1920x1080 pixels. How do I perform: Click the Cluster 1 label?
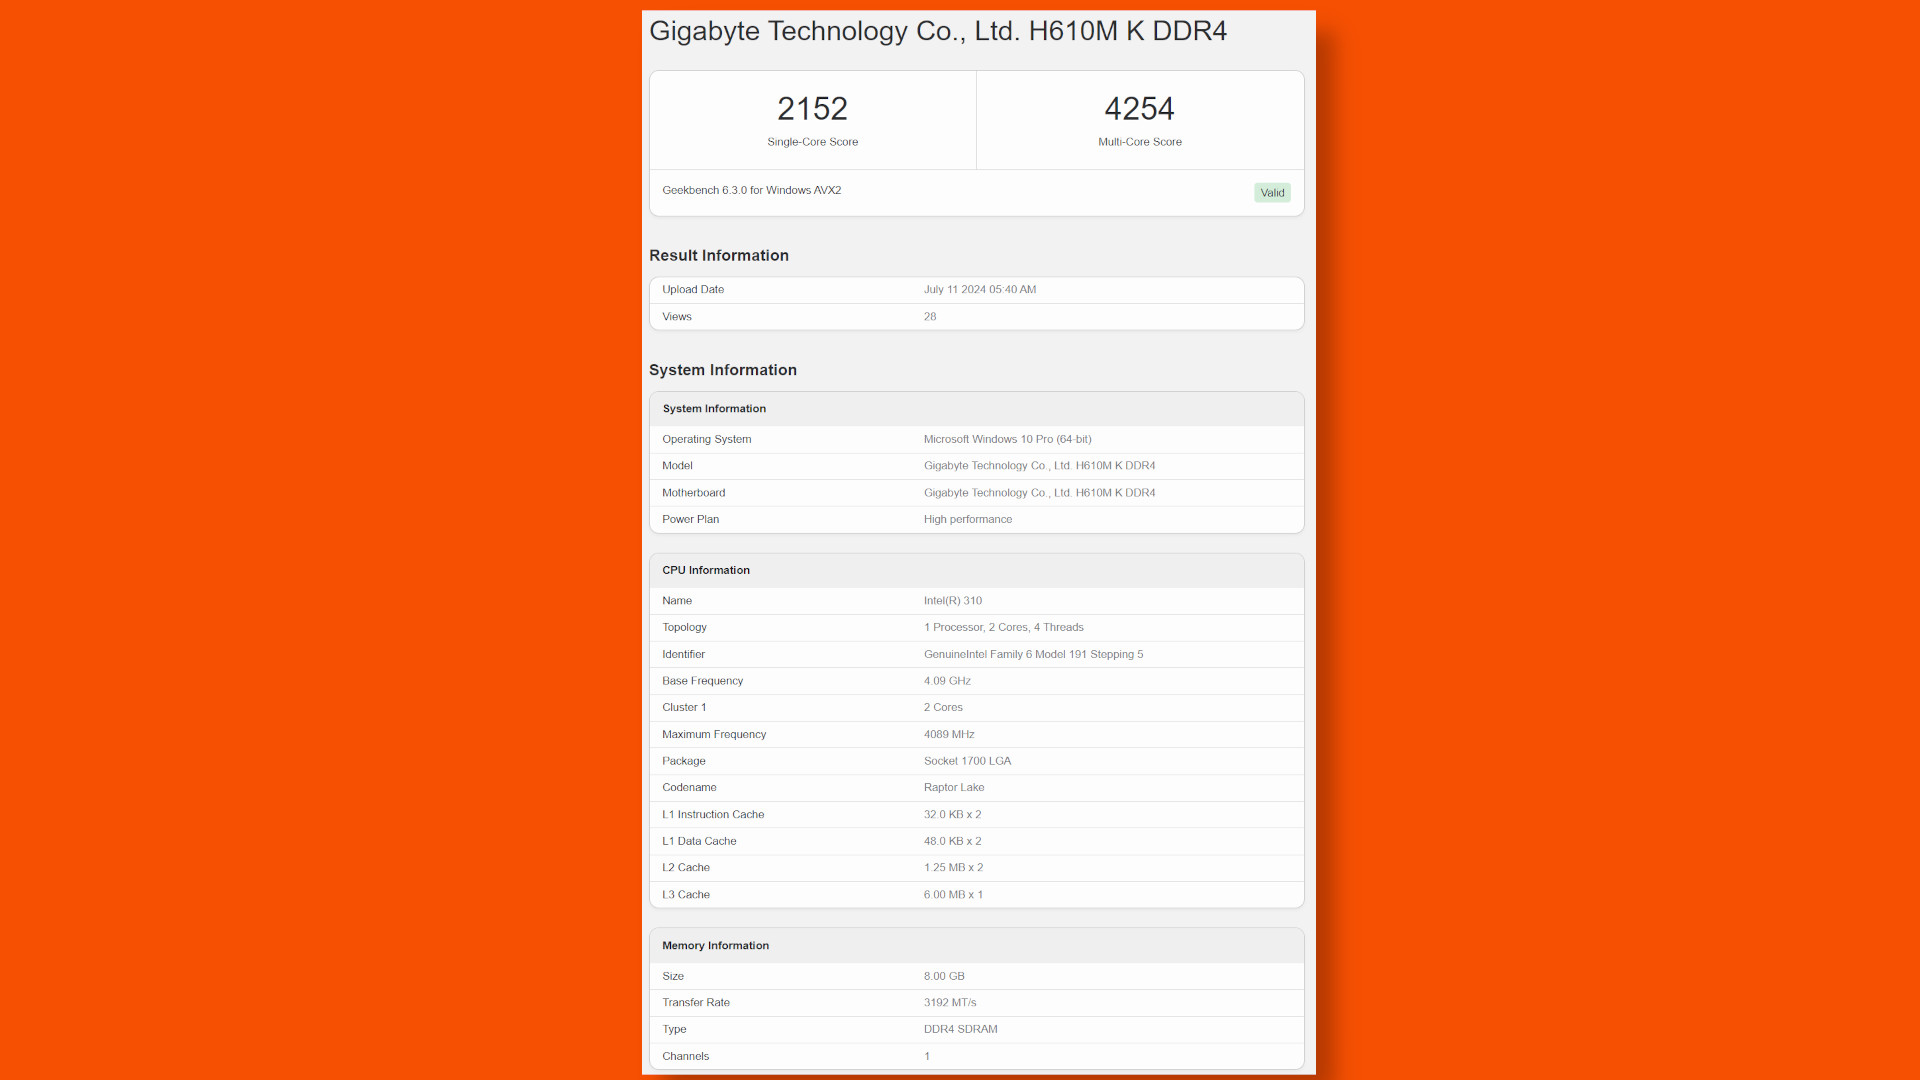[x=684, y=708]
